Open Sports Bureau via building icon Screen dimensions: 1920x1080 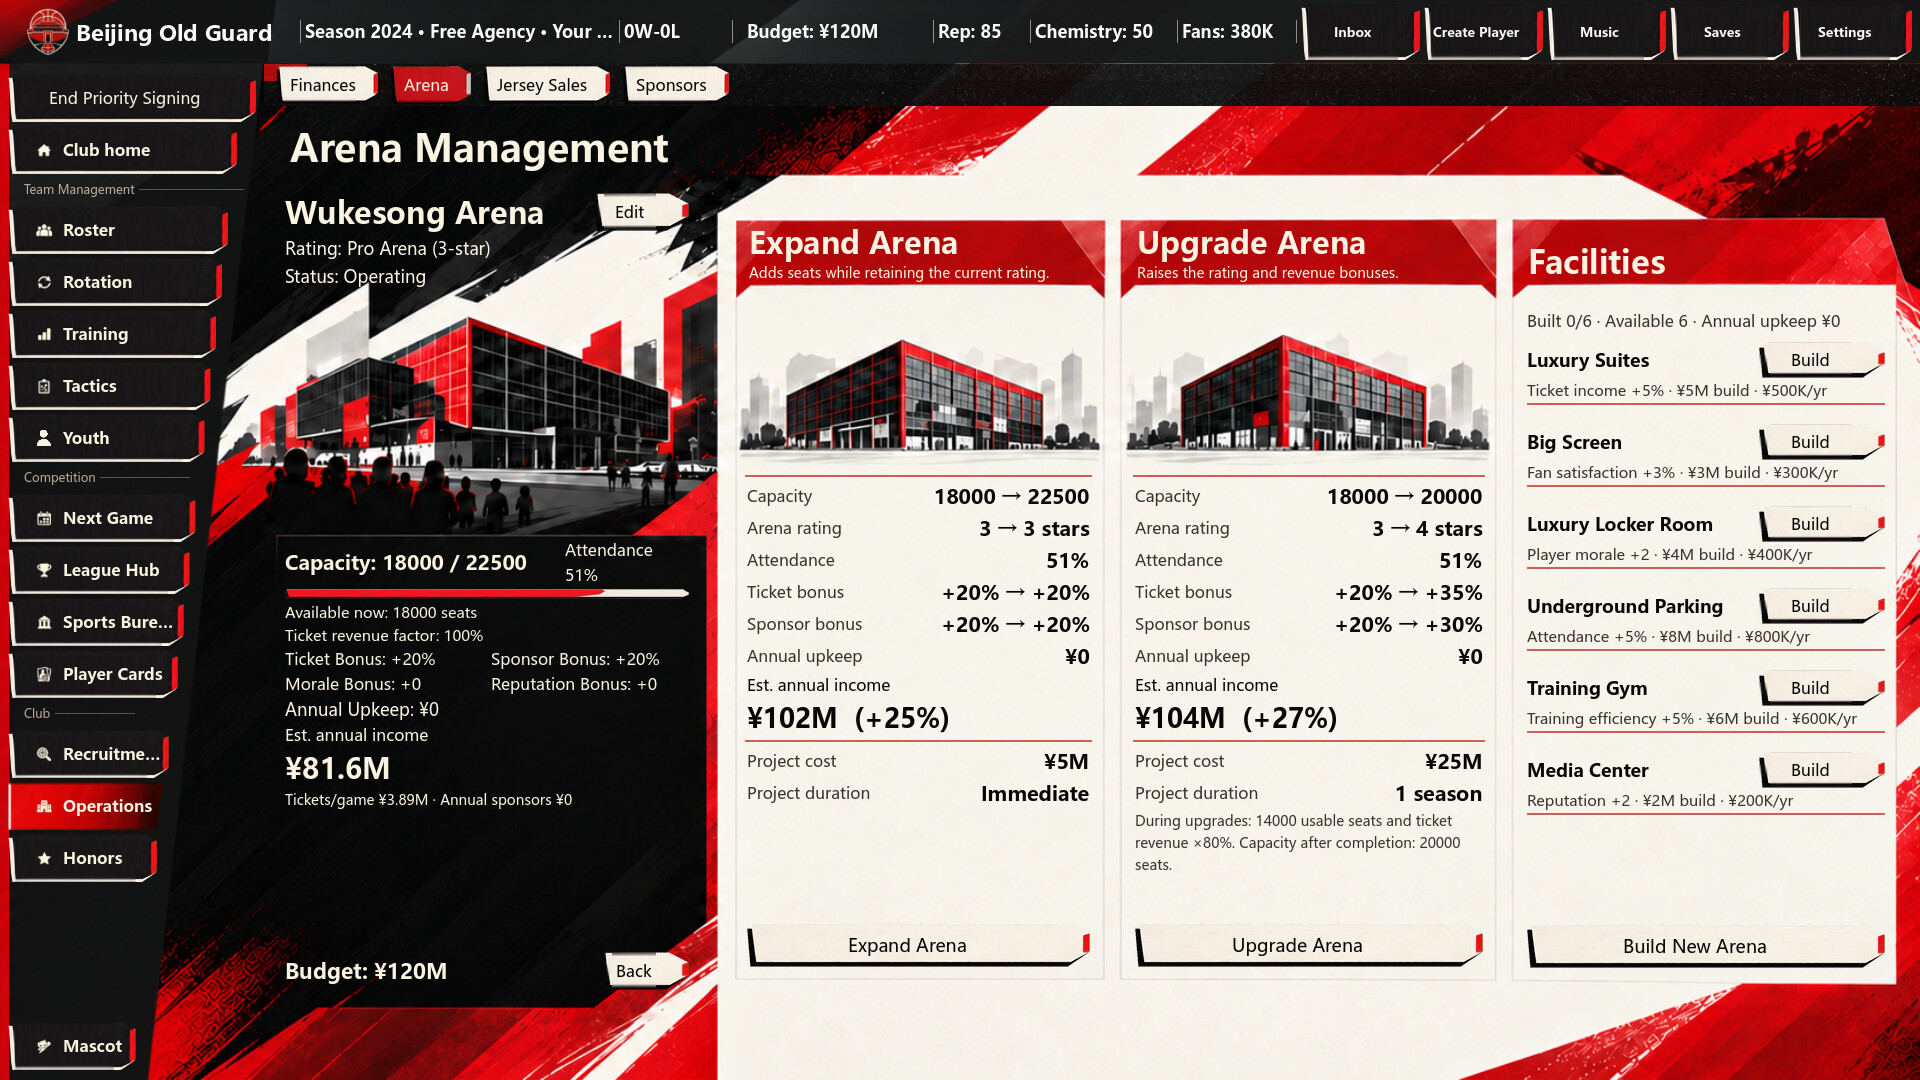point(44,622)
